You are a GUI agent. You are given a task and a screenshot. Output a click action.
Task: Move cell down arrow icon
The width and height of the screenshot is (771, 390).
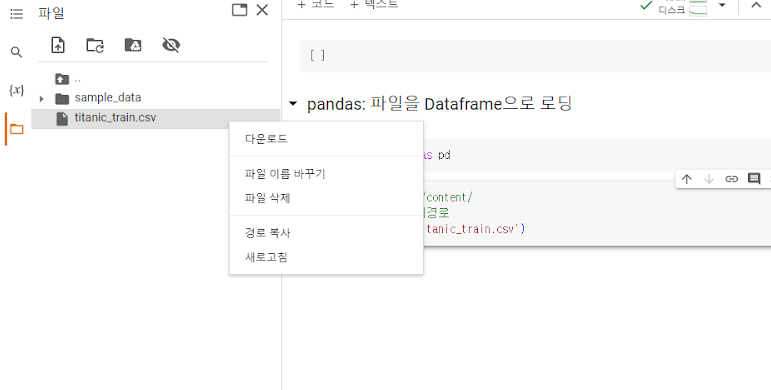click(x=709, y=179)
